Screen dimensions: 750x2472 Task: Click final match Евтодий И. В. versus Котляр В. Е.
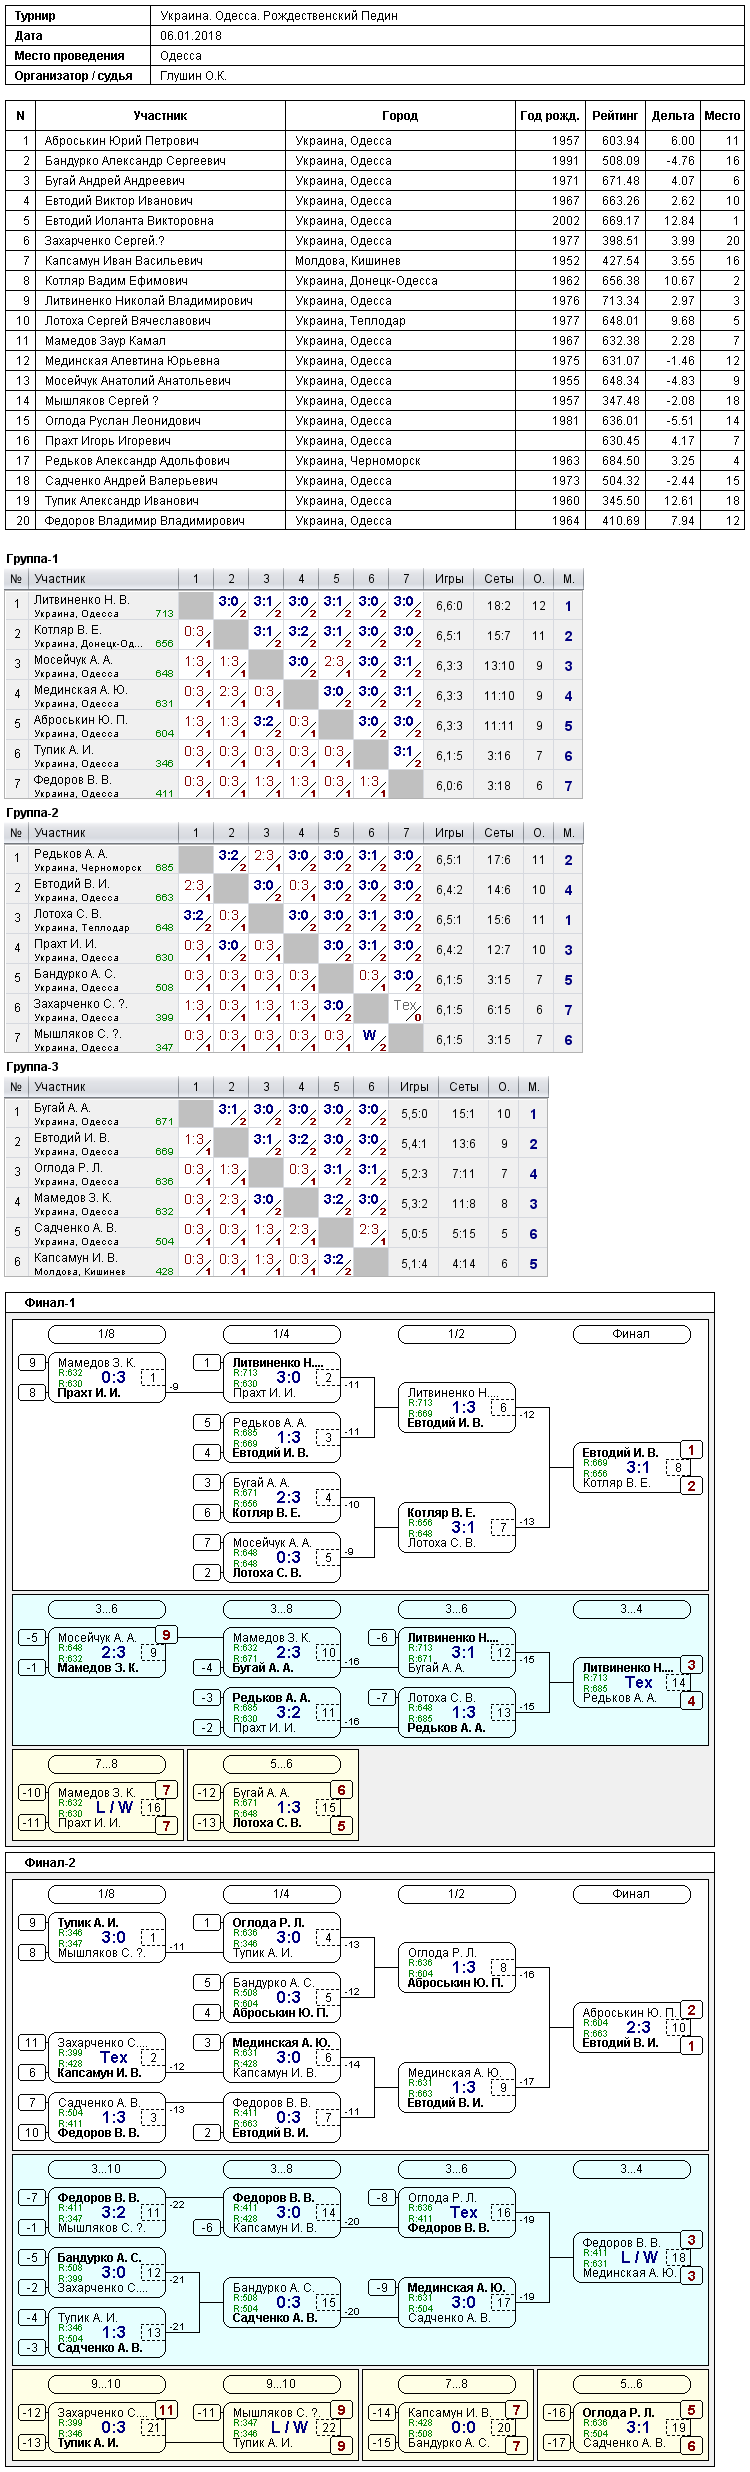[632, 1467]
